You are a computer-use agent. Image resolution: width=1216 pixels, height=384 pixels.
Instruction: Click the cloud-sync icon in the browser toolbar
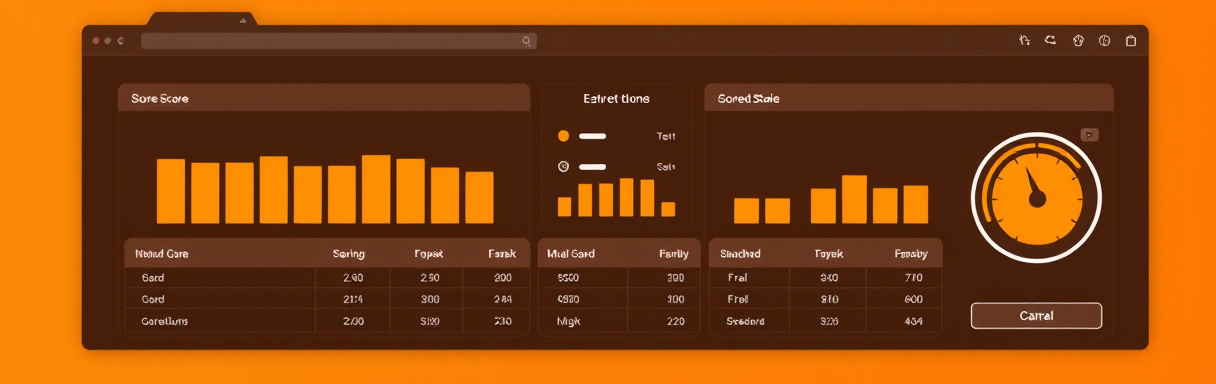click(1051, 41)
